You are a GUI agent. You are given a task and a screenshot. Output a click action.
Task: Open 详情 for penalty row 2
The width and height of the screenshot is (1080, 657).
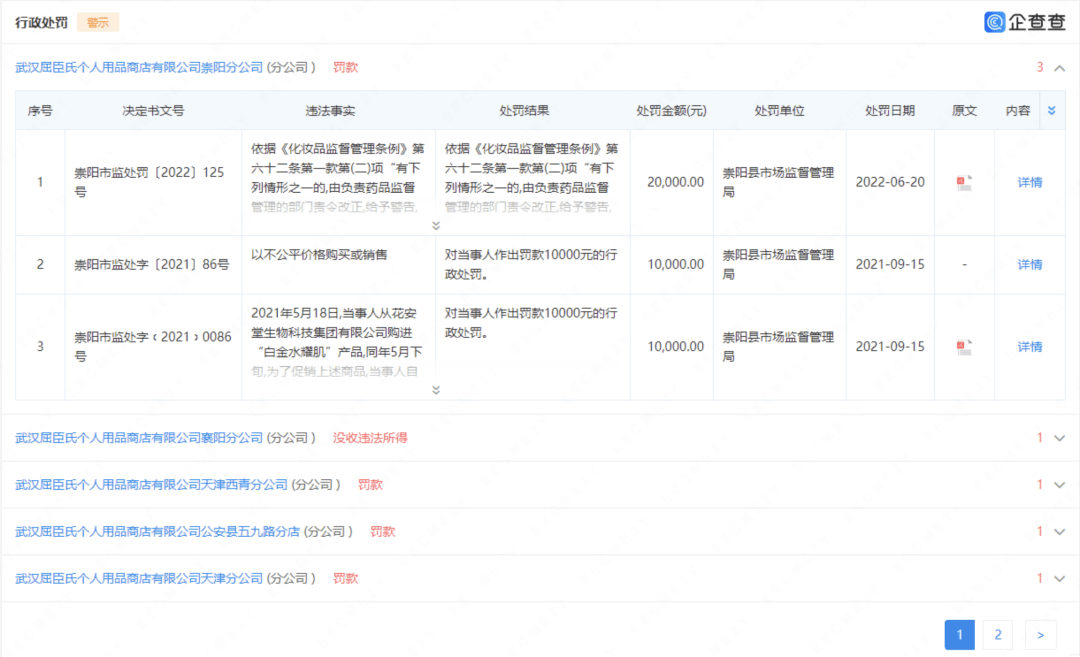point(1030,264)
